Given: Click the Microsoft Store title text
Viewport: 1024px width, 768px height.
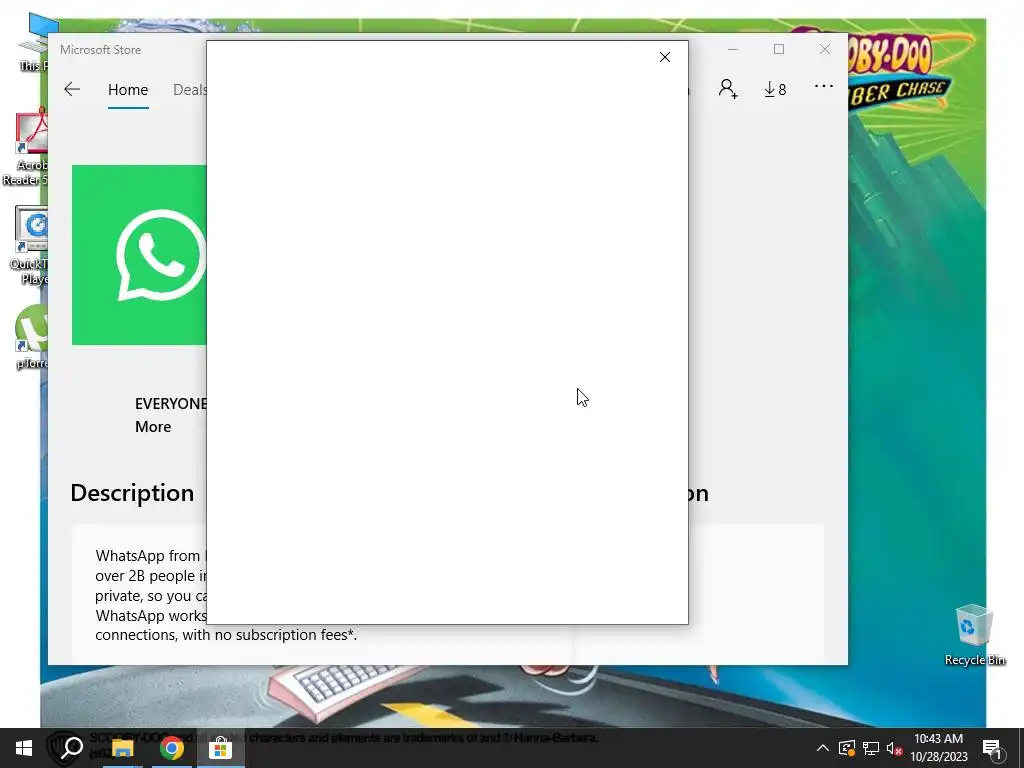Looking at the screenshot, I should tap(101, 50).
